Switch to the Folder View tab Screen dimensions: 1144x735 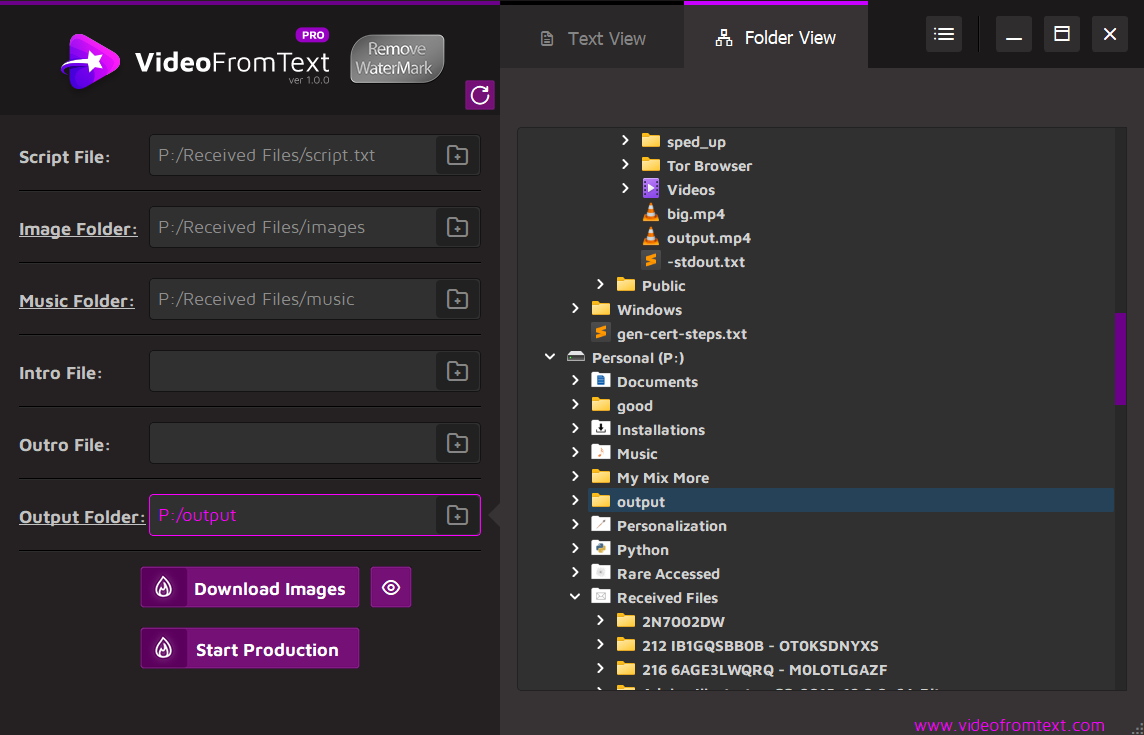click(x=776, y=38)
